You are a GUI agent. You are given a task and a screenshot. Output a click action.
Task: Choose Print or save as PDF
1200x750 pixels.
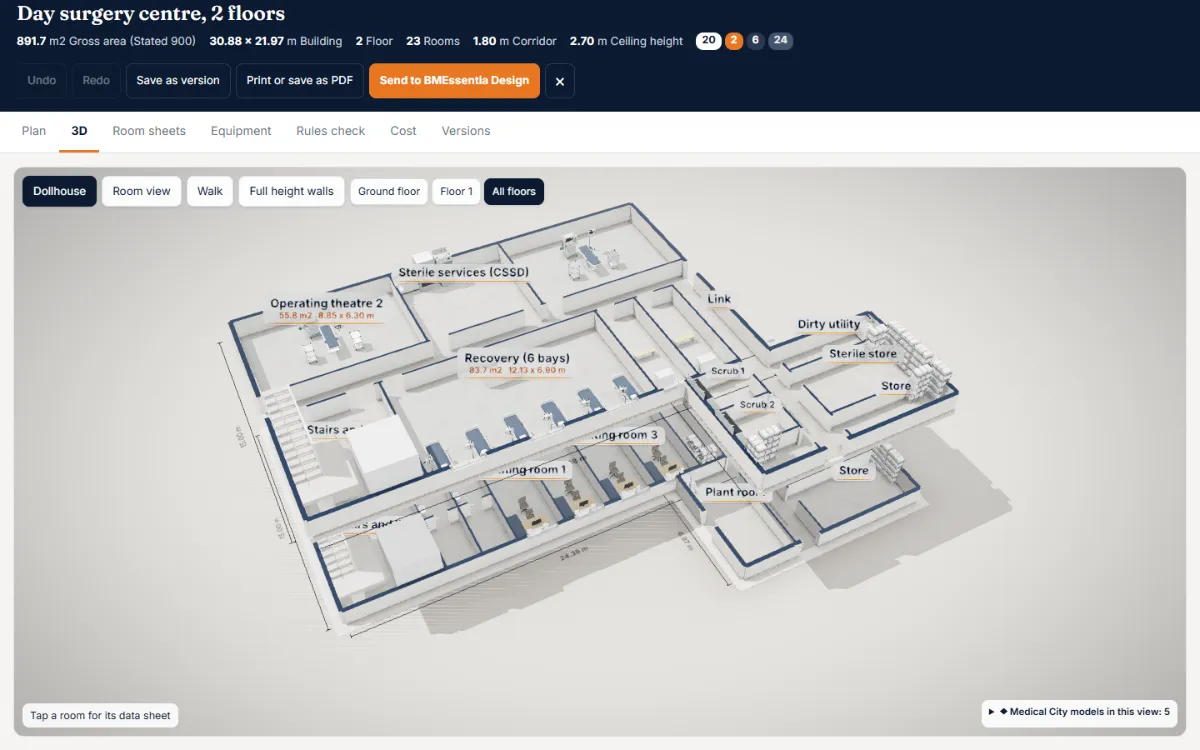(300, 81)
